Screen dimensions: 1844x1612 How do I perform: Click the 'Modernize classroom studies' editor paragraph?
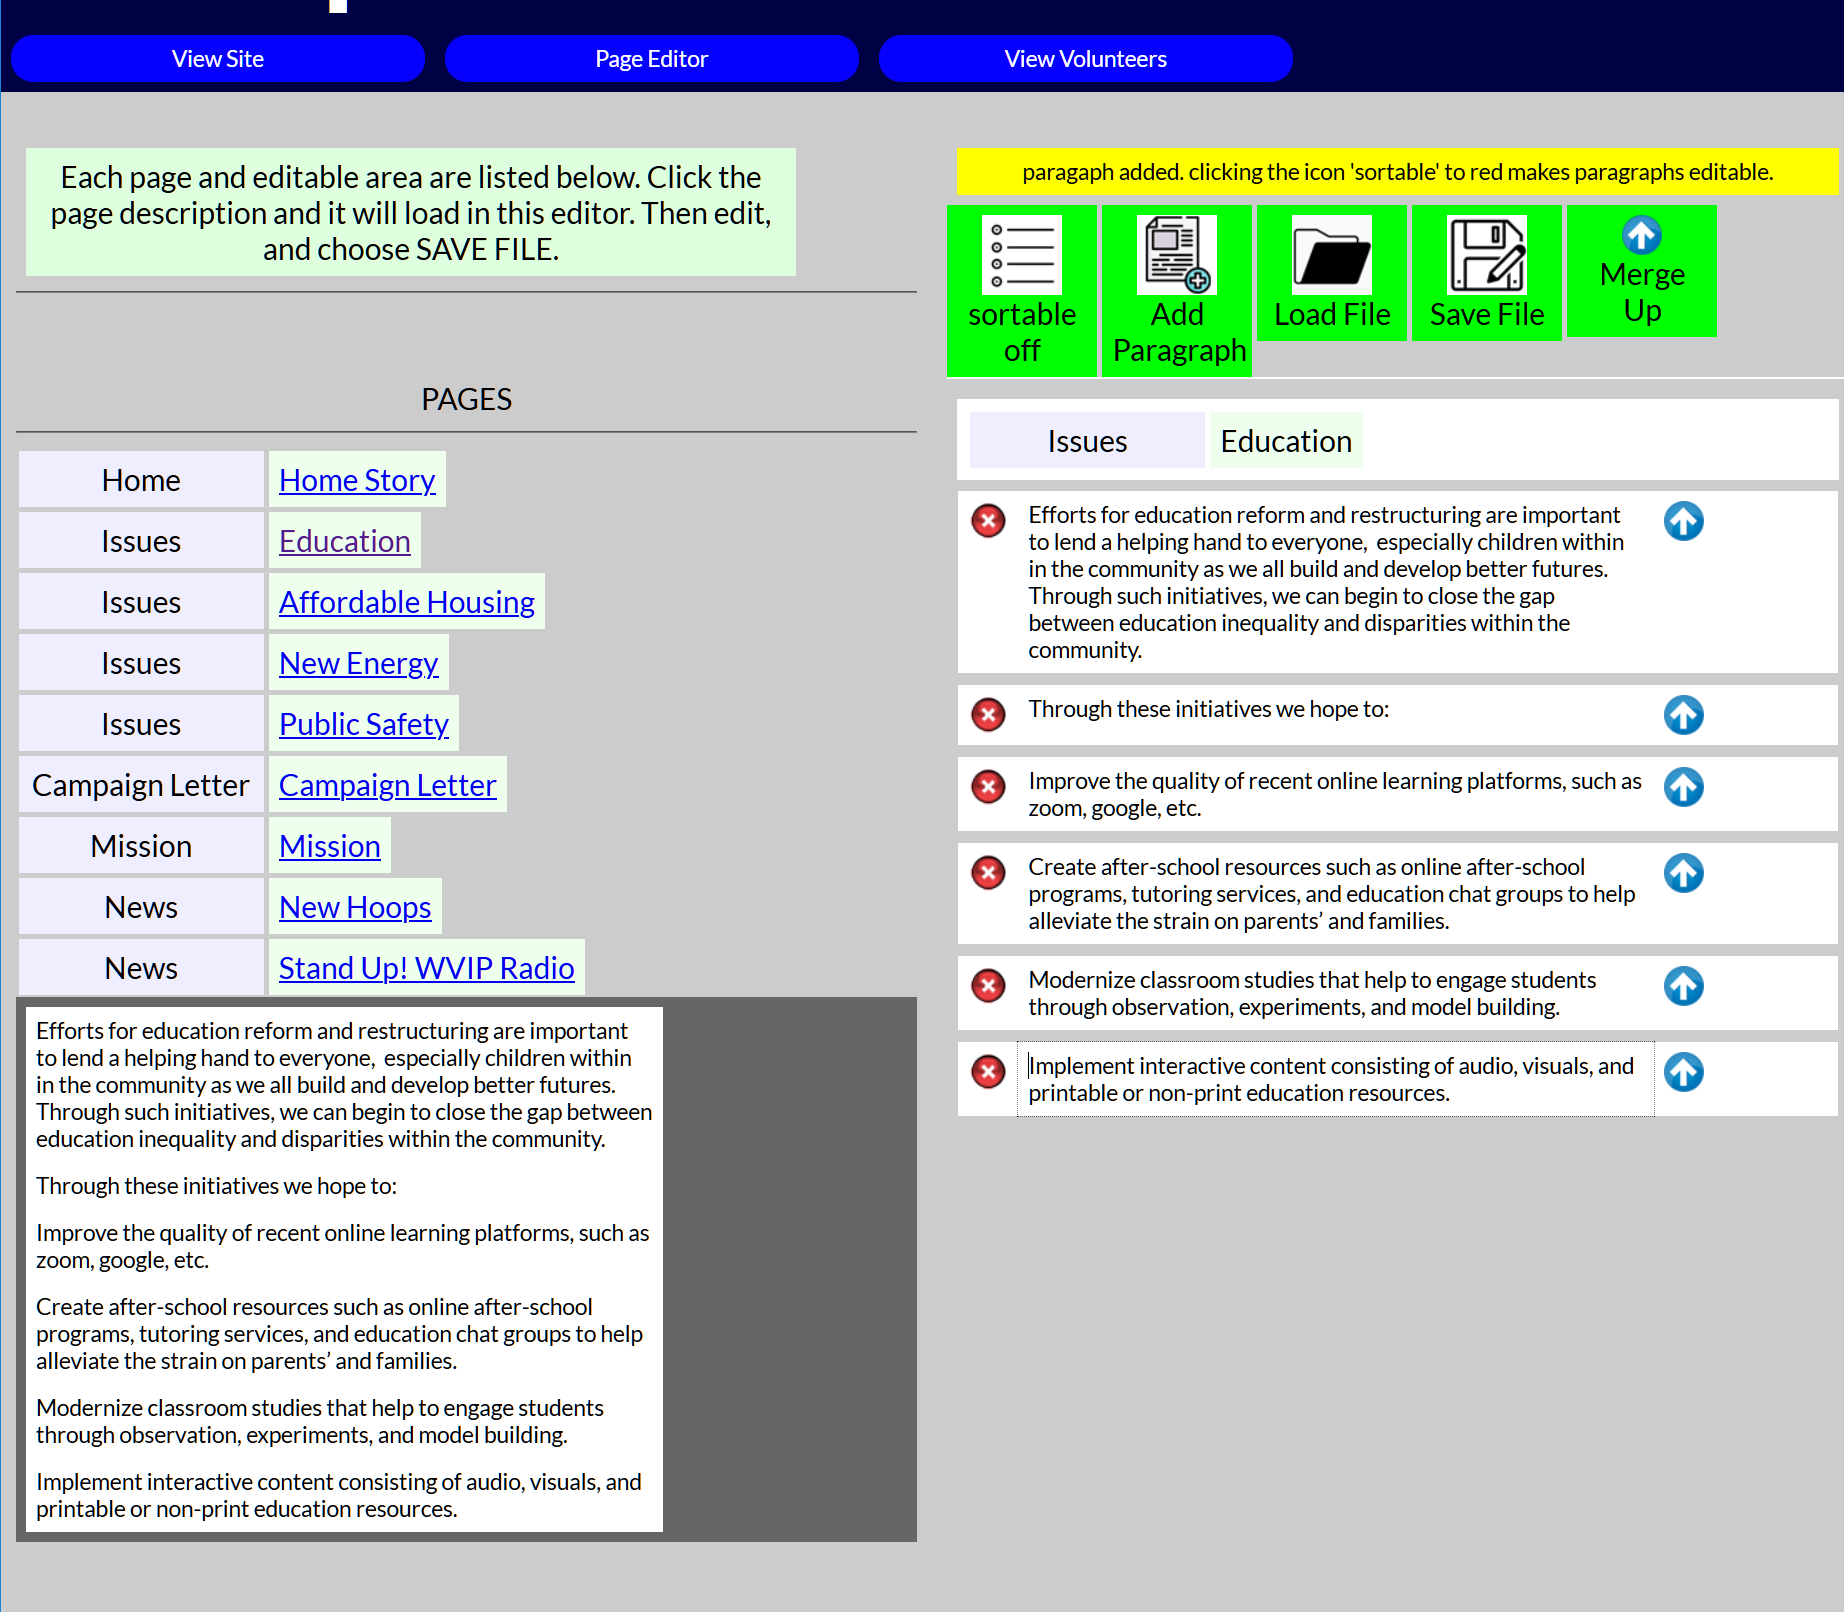pyautogui.click(x=1335, y=993)
